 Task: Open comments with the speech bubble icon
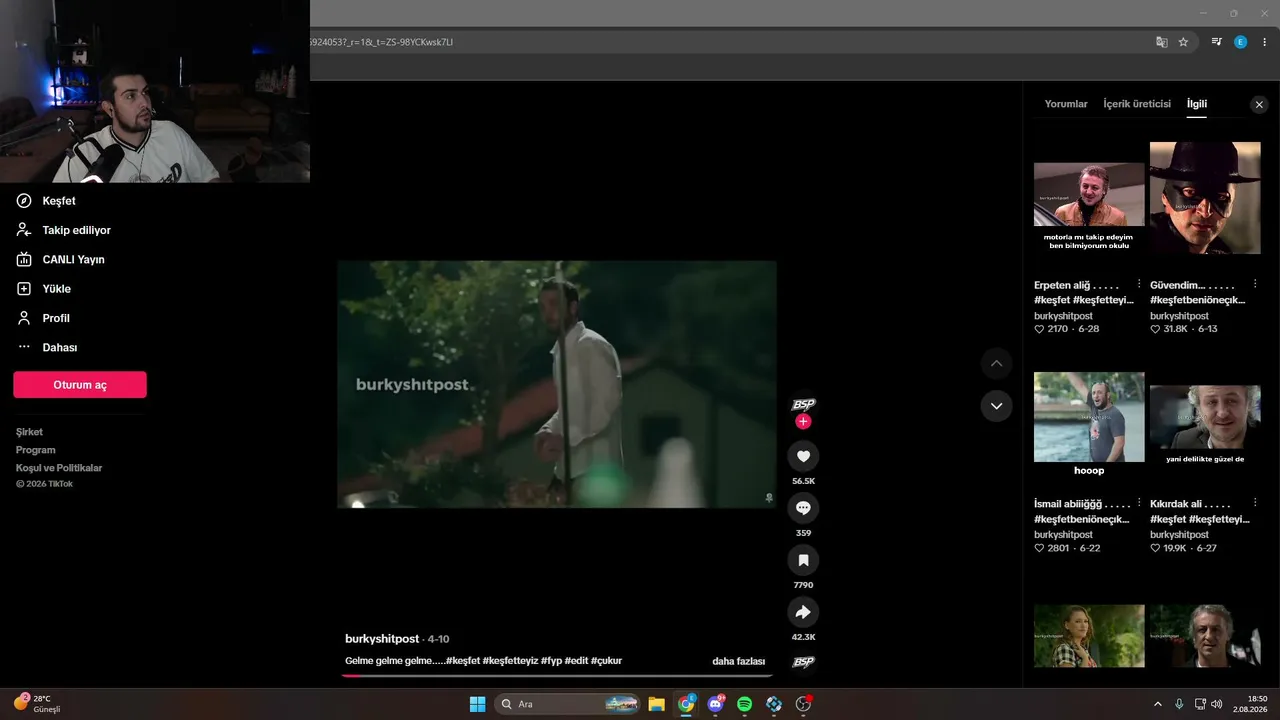click(803, 508)
